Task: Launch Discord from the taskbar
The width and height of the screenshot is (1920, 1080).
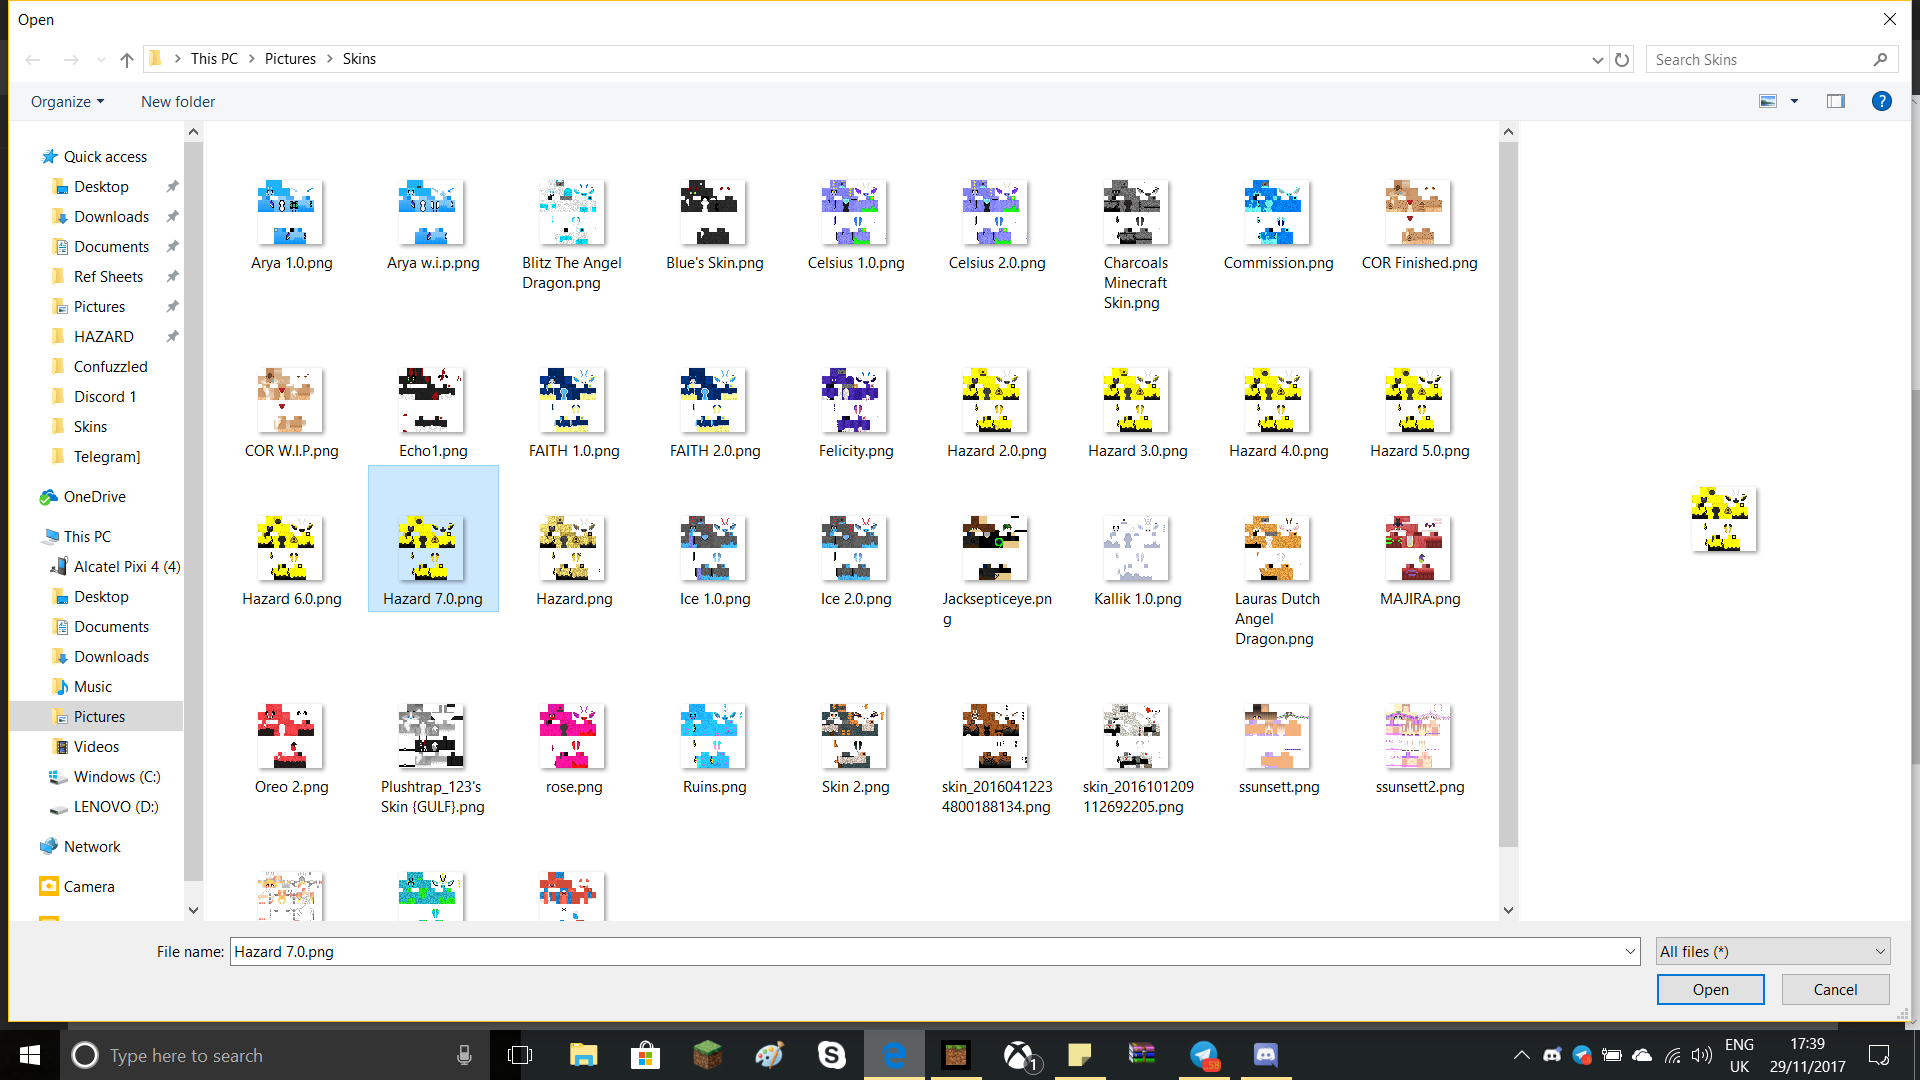Action: tap(1265, 1055)
